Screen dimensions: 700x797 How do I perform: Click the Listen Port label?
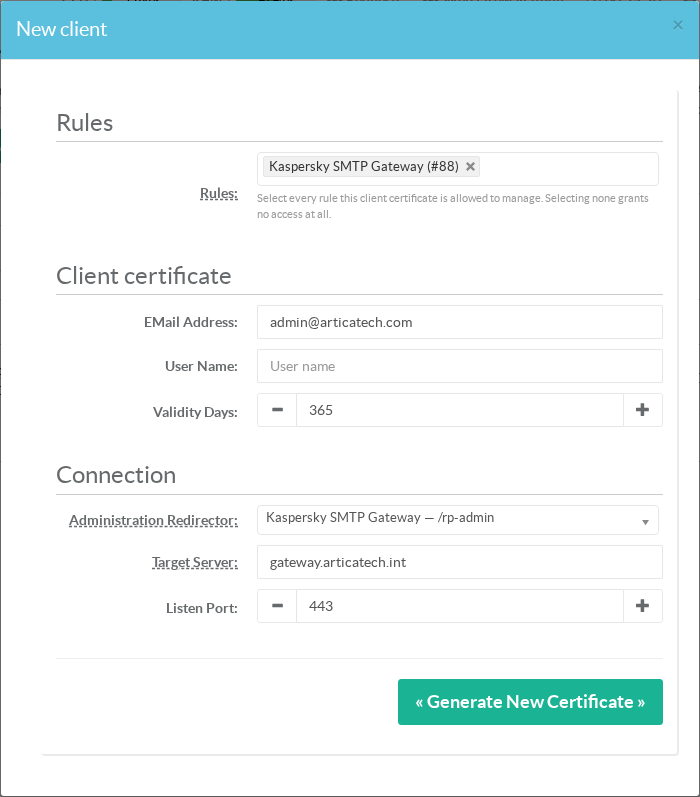[x=202, y=608]
